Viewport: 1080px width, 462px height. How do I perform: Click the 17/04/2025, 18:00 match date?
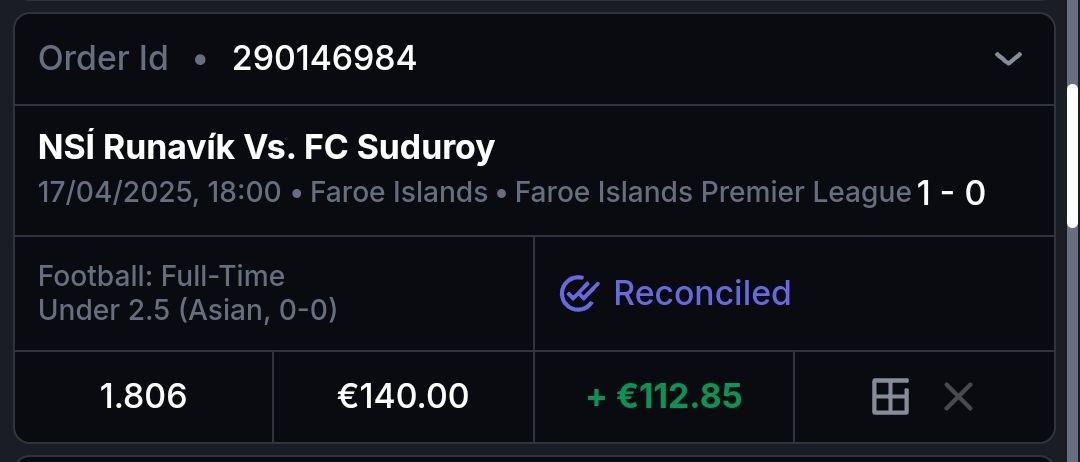tap(160, 192)
